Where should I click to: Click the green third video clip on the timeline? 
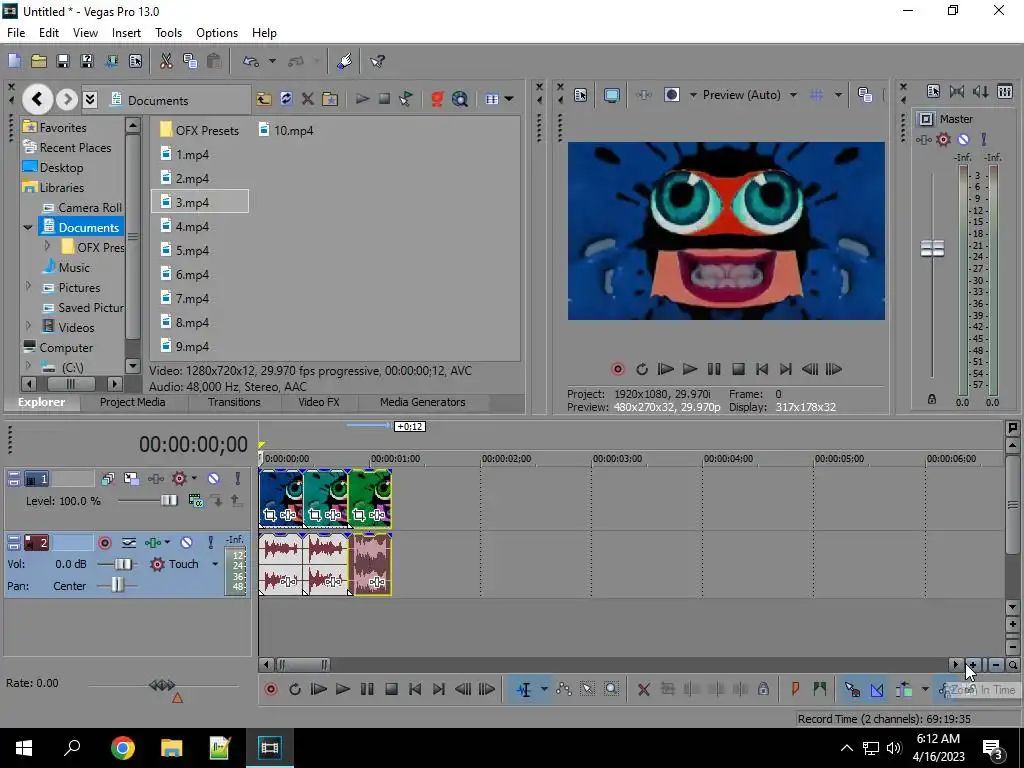[371, 498]
